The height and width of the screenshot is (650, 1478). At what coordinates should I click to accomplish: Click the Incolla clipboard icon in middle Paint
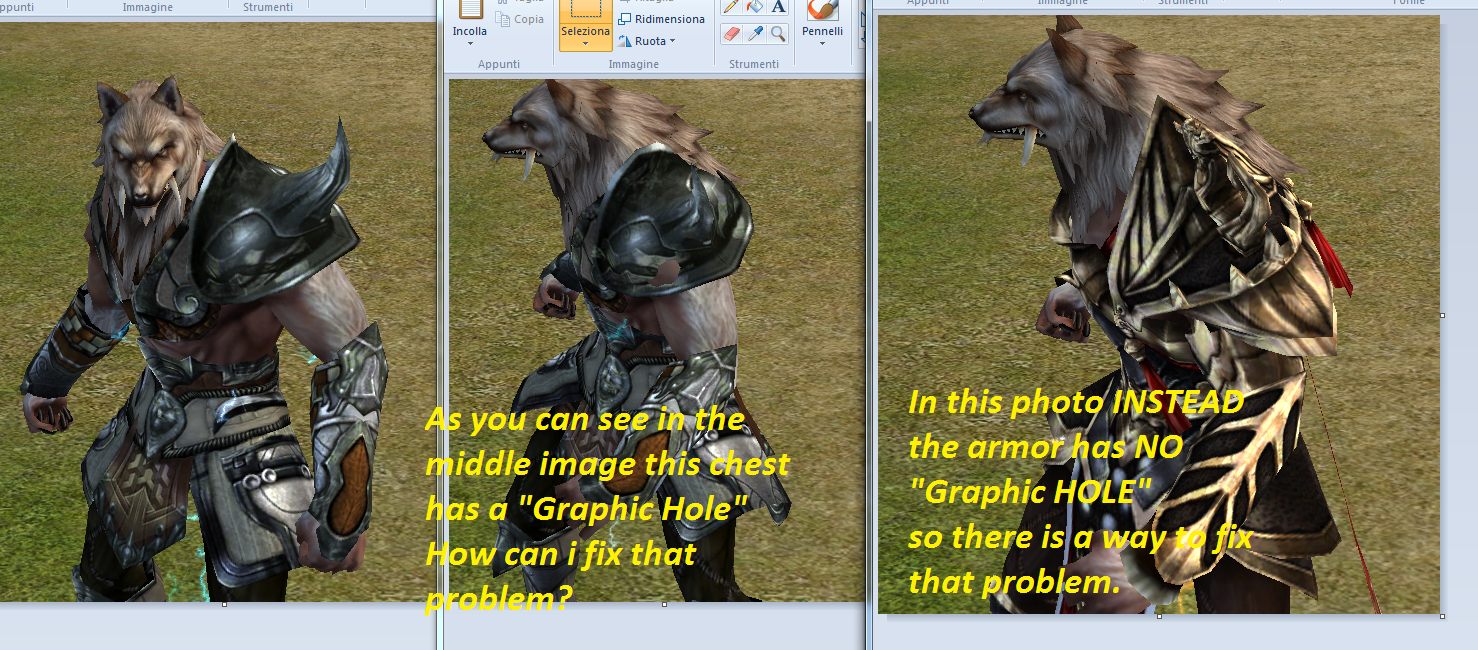[x=470, y=9]
